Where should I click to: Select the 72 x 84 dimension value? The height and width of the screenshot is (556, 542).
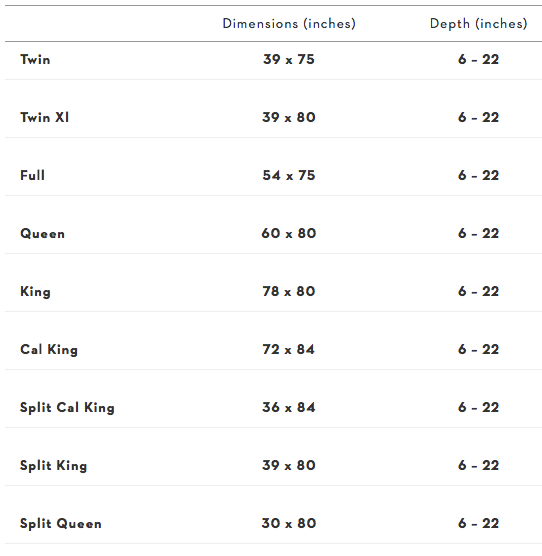click(x=289, y=349)
